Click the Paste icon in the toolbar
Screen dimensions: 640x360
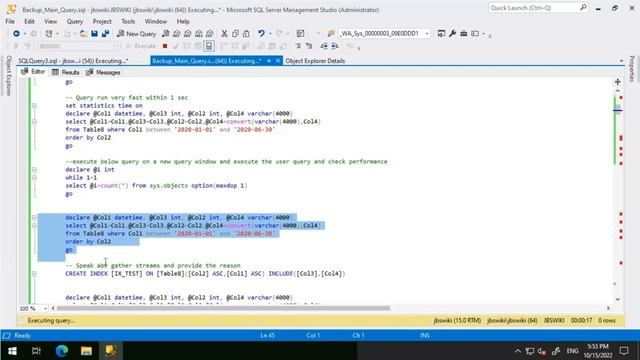(x=246, y=33)
